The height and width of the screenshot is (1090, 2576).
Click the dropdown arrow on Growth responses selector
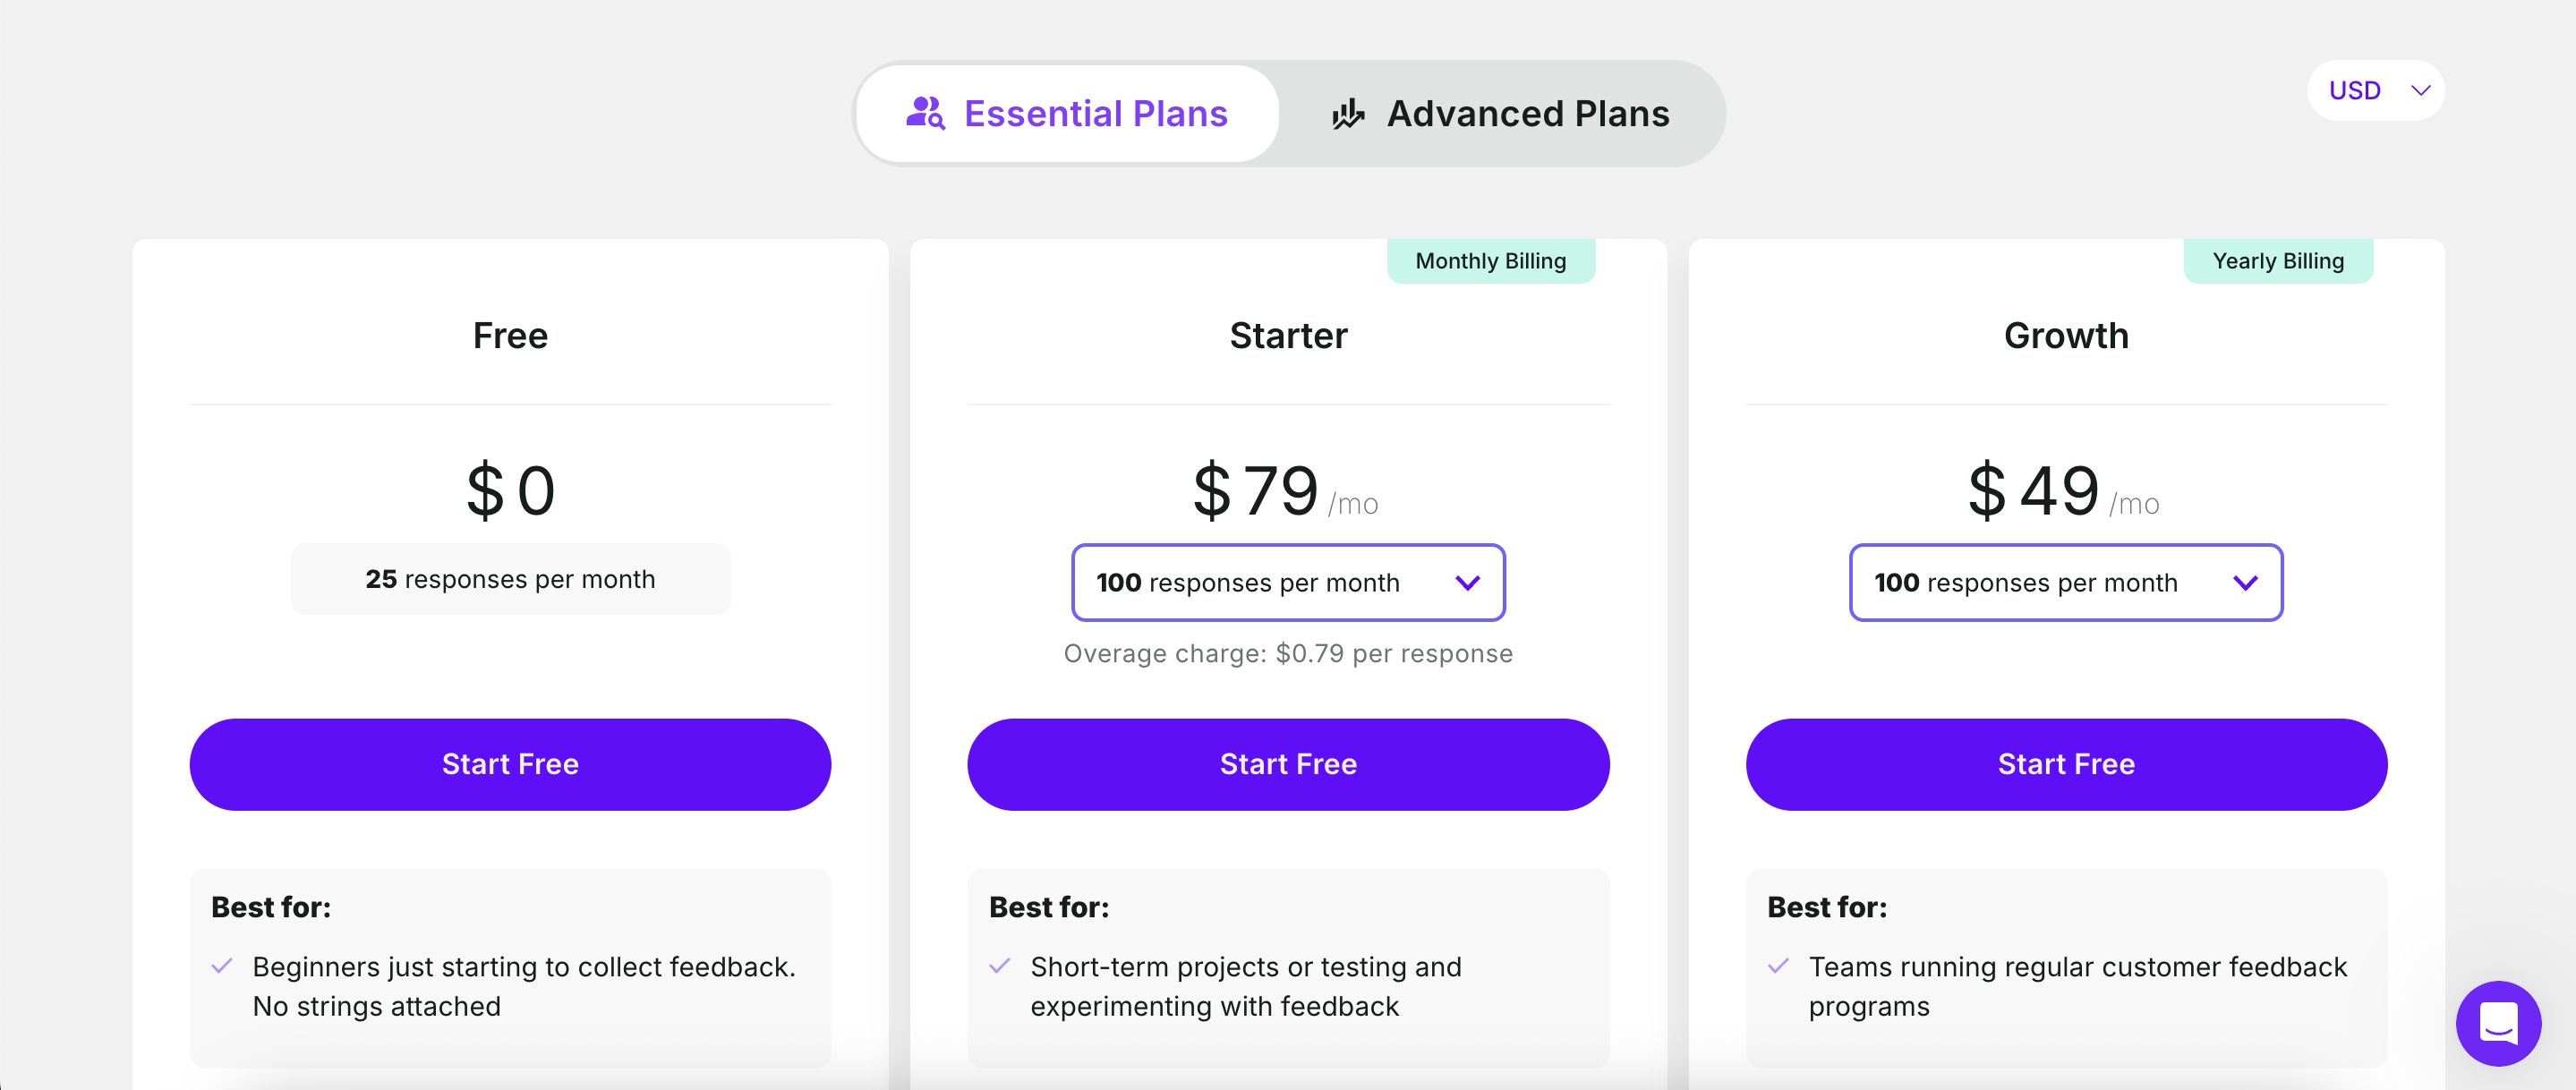coord(2246,582)
